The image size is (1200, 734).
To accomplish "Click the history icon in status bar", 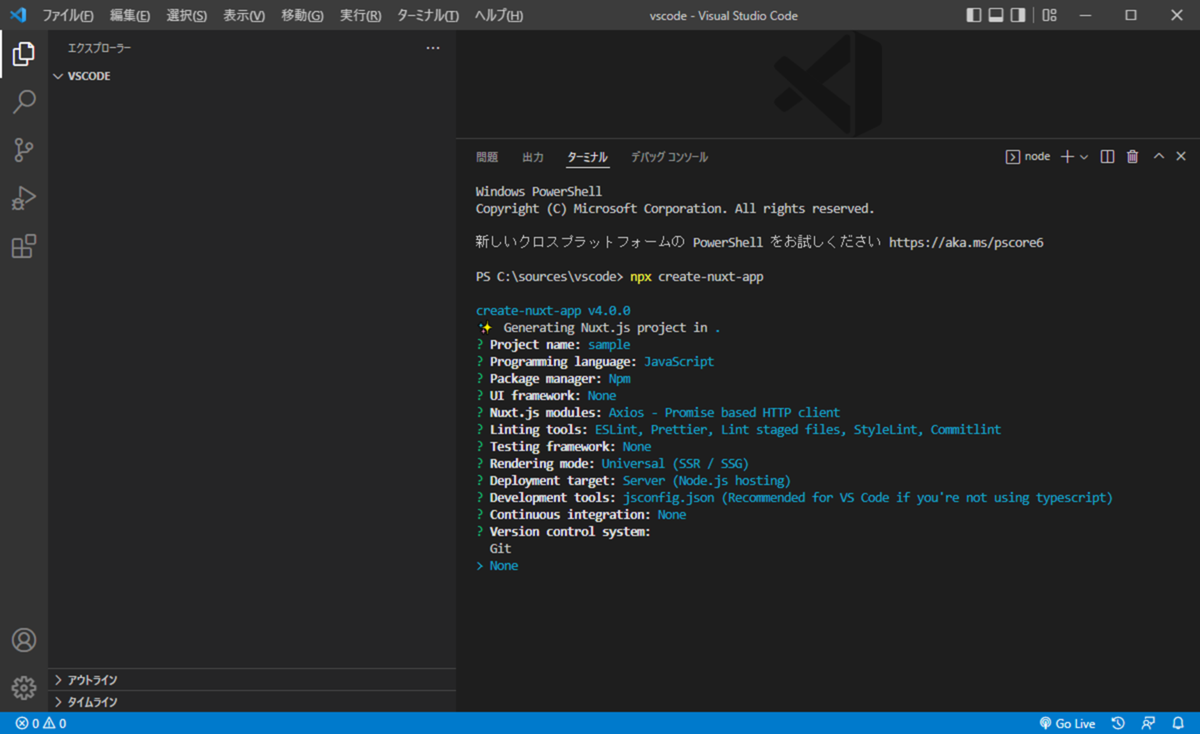I will click(x=1119, y=723).
